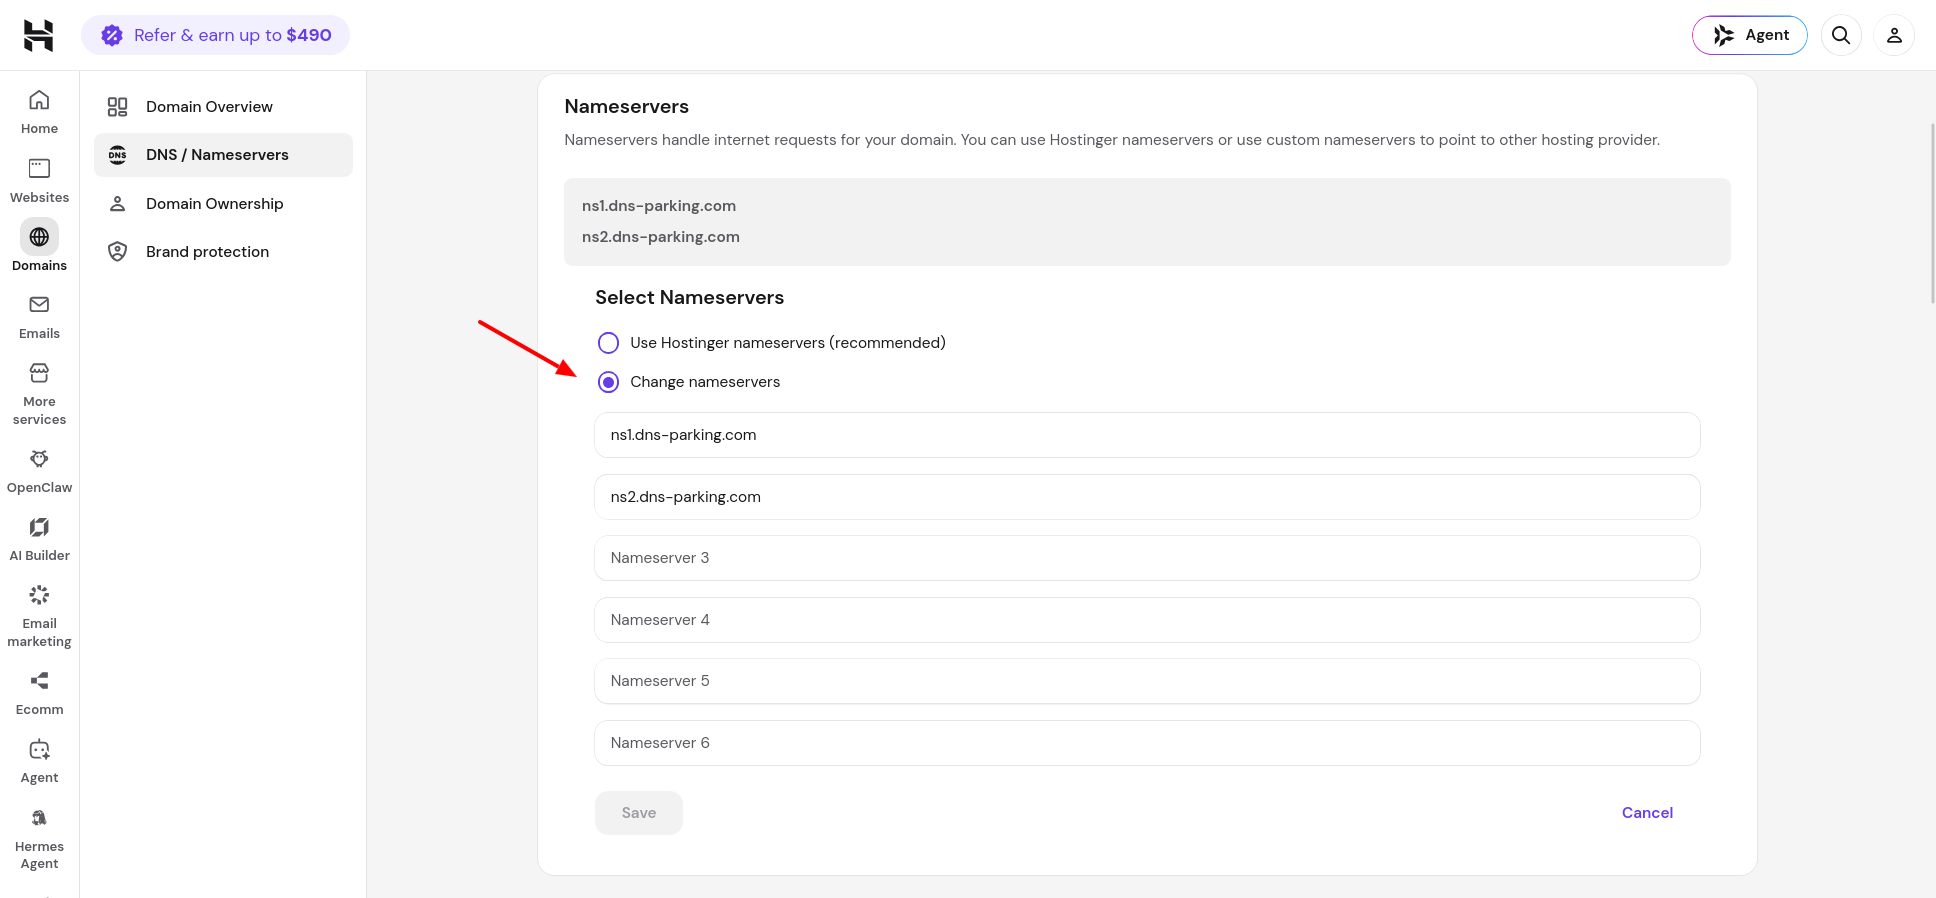Click the Domain Ownership person icon
This screenshot has height=898, width=1936.
coord(118,204)
